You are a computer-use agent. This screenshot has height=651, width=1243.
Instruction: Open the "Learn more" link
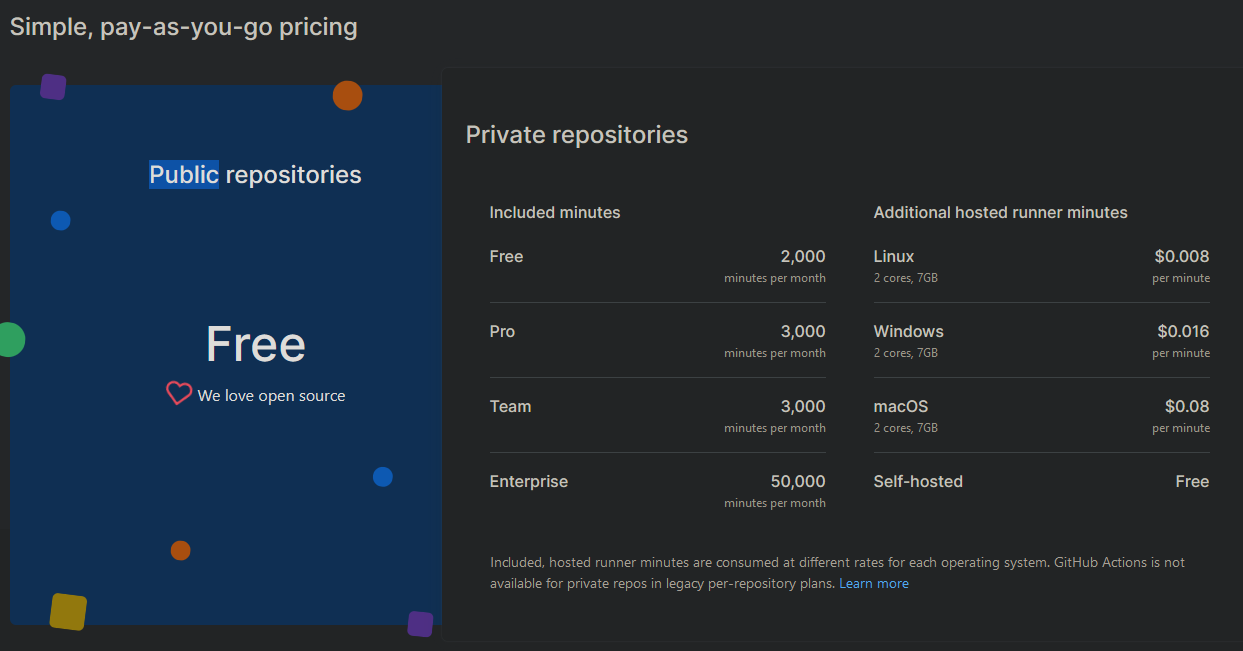(874, 583)
